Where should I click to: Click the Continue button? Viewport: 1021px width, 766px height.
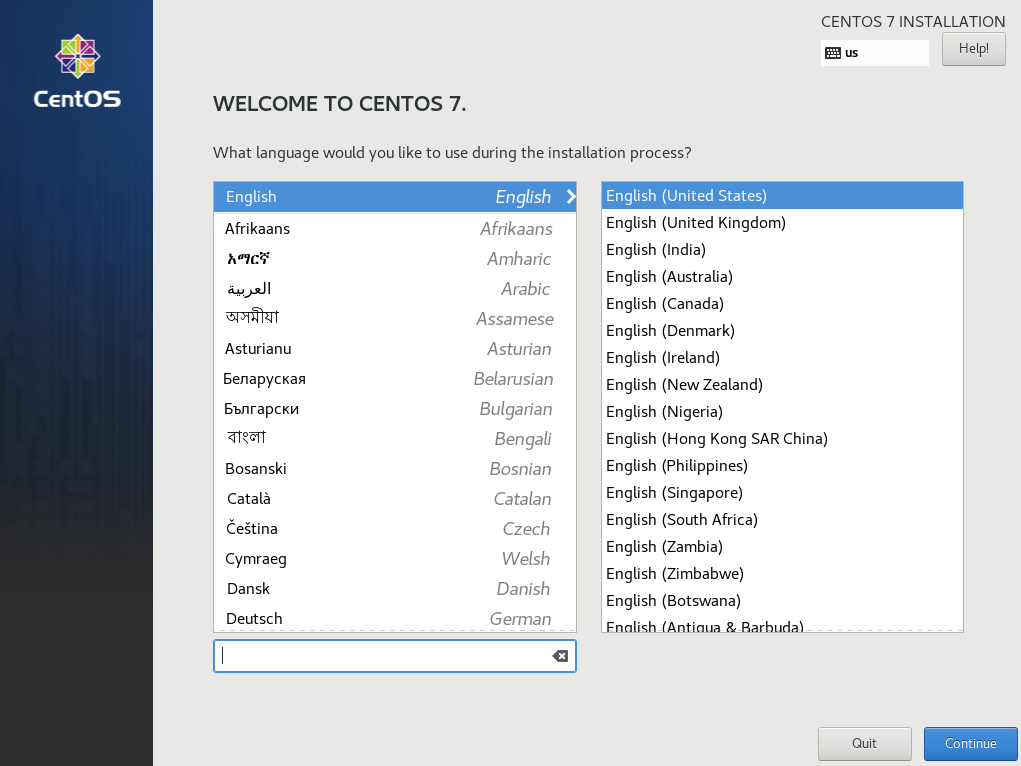click(969, 744)
